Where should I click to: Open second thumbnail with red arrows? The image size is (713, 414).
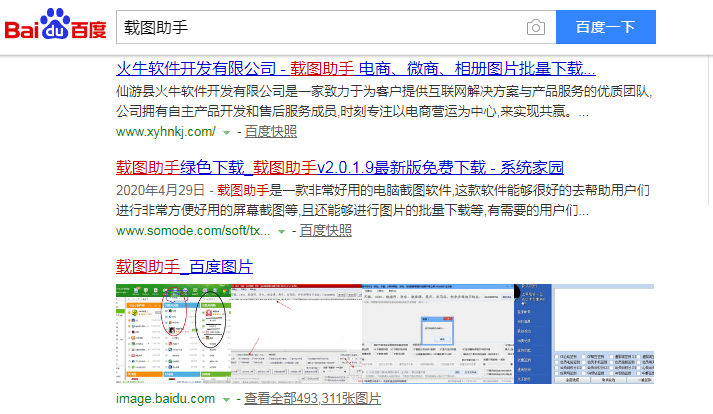296,334
